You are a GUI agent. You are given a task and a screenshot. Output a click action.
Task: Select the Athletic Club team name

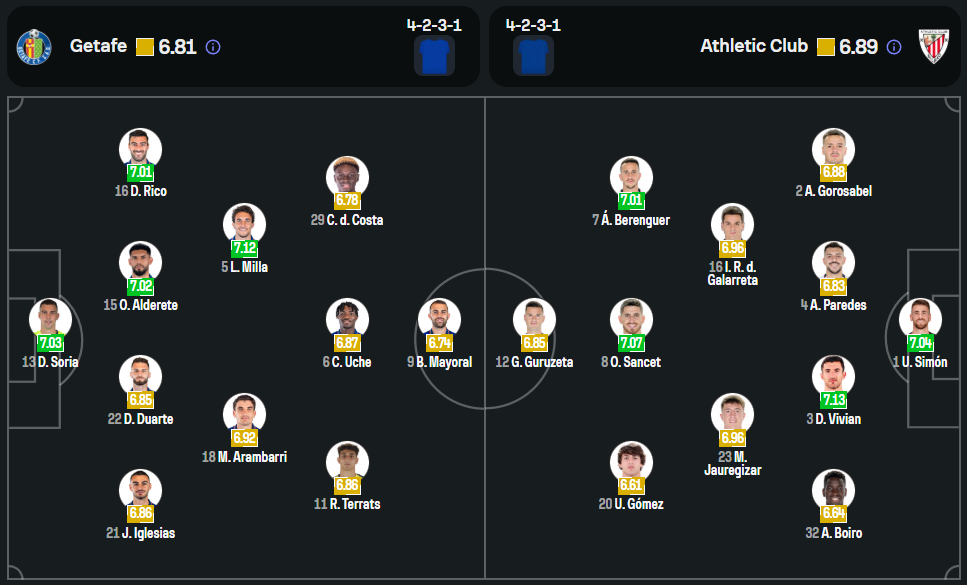(754, 46)
